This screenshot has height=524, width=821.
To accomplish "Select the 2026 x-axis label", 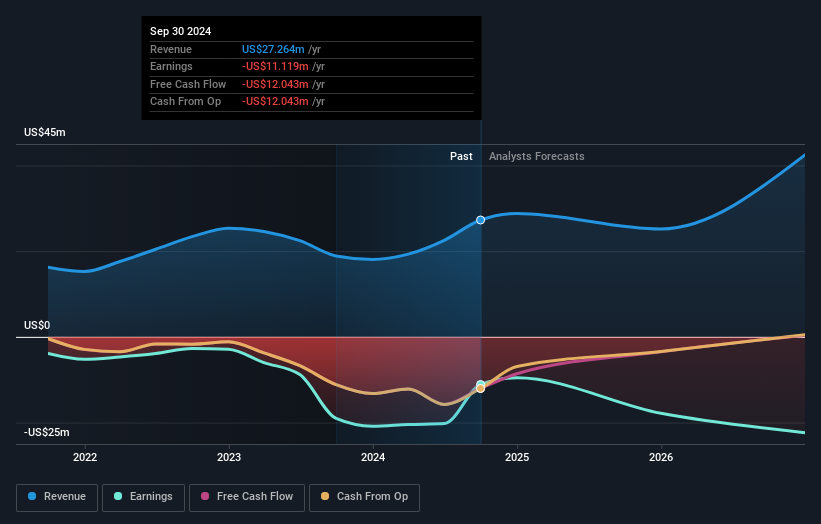I will [x=661, y=457].
